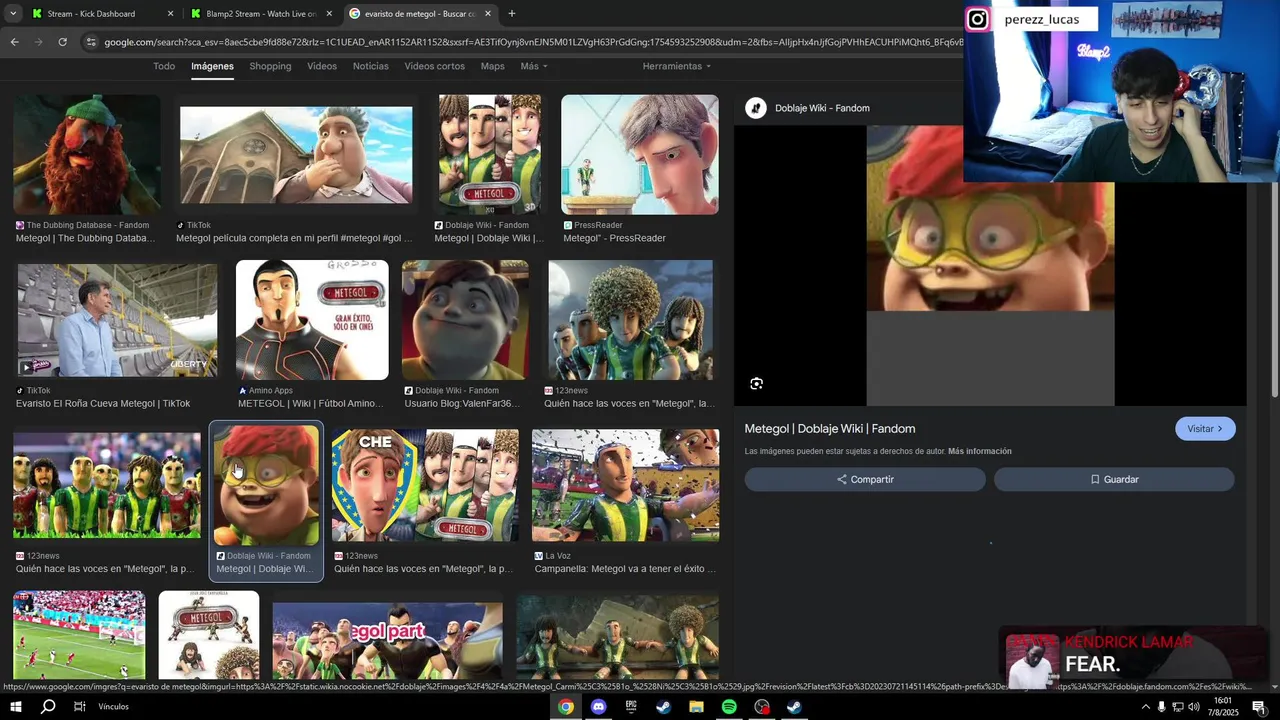Close the Stream - Kick Dashboard tab

click(170, 14)
